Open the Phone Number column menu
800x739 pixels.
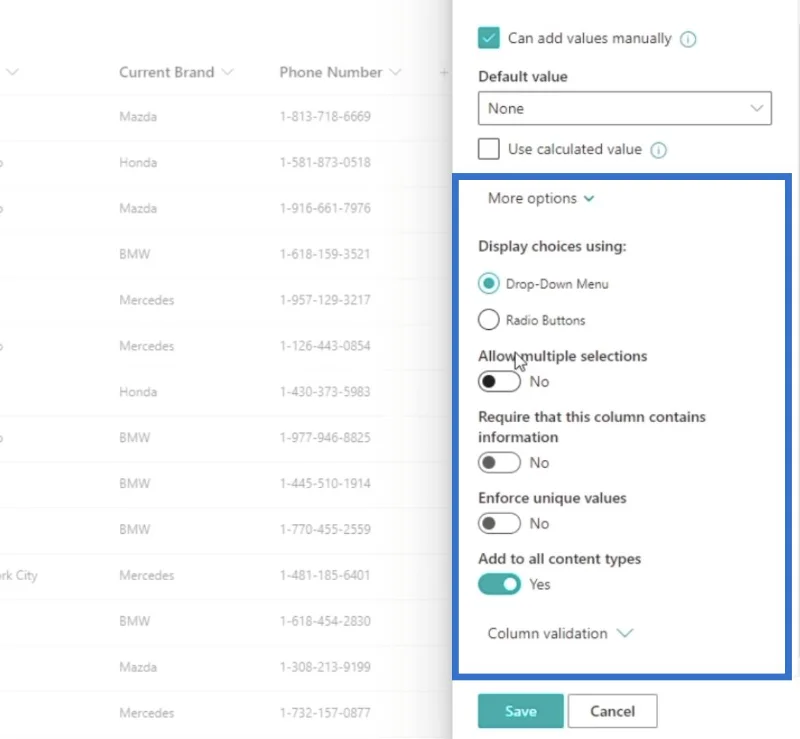coord(395,72)
